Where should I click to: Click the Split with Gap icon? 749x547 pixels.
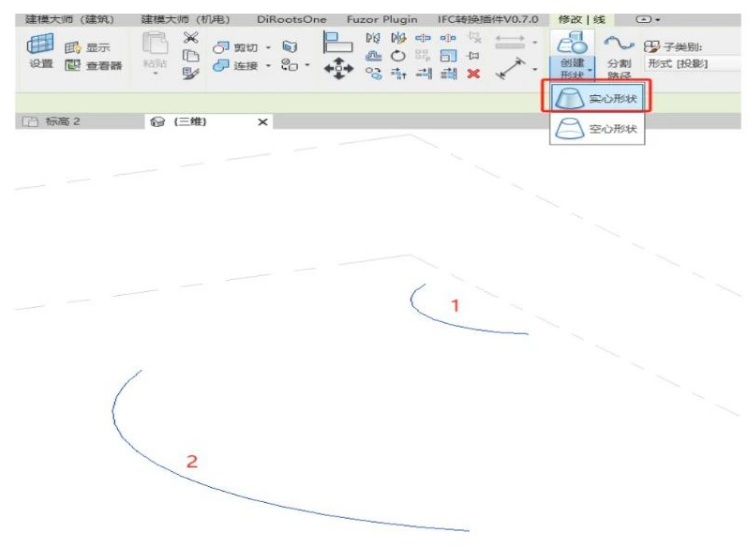448,37
